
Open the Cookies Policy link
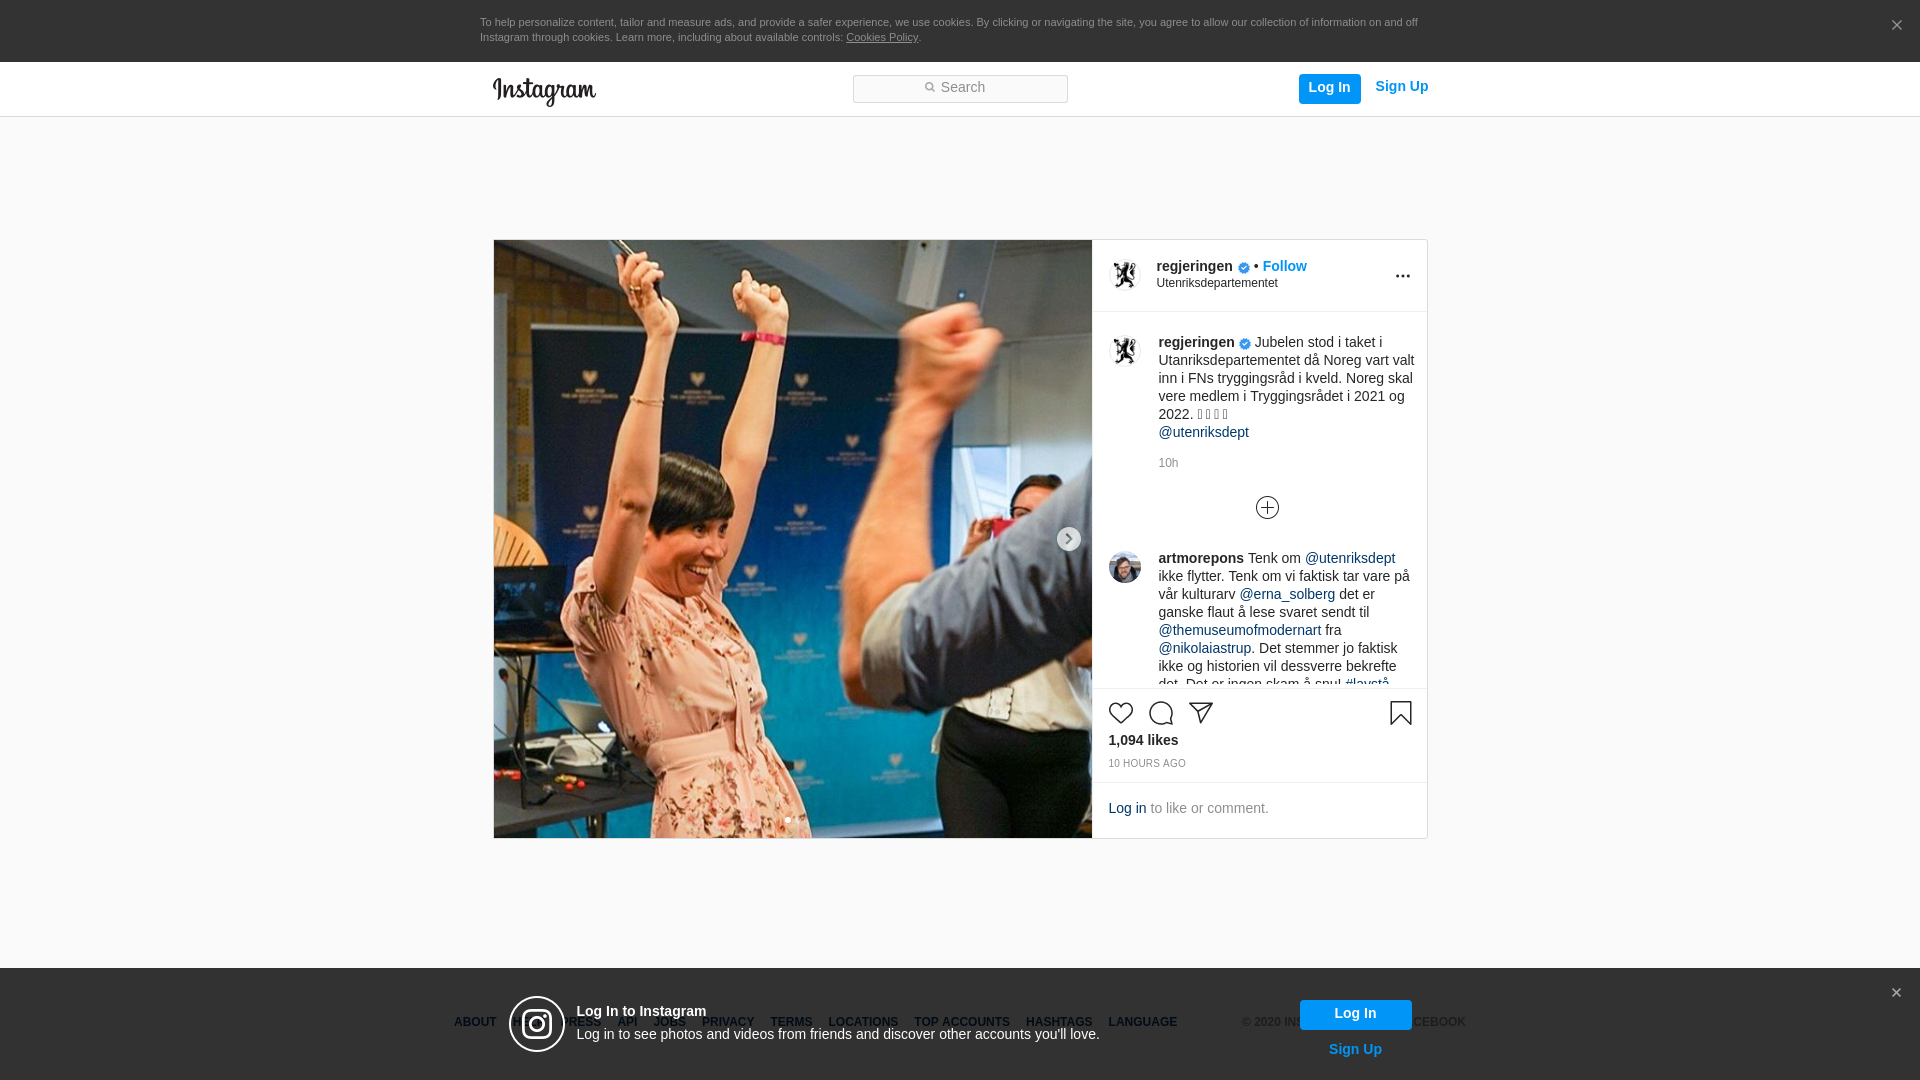pyautogui.click(x=882, y=37)
